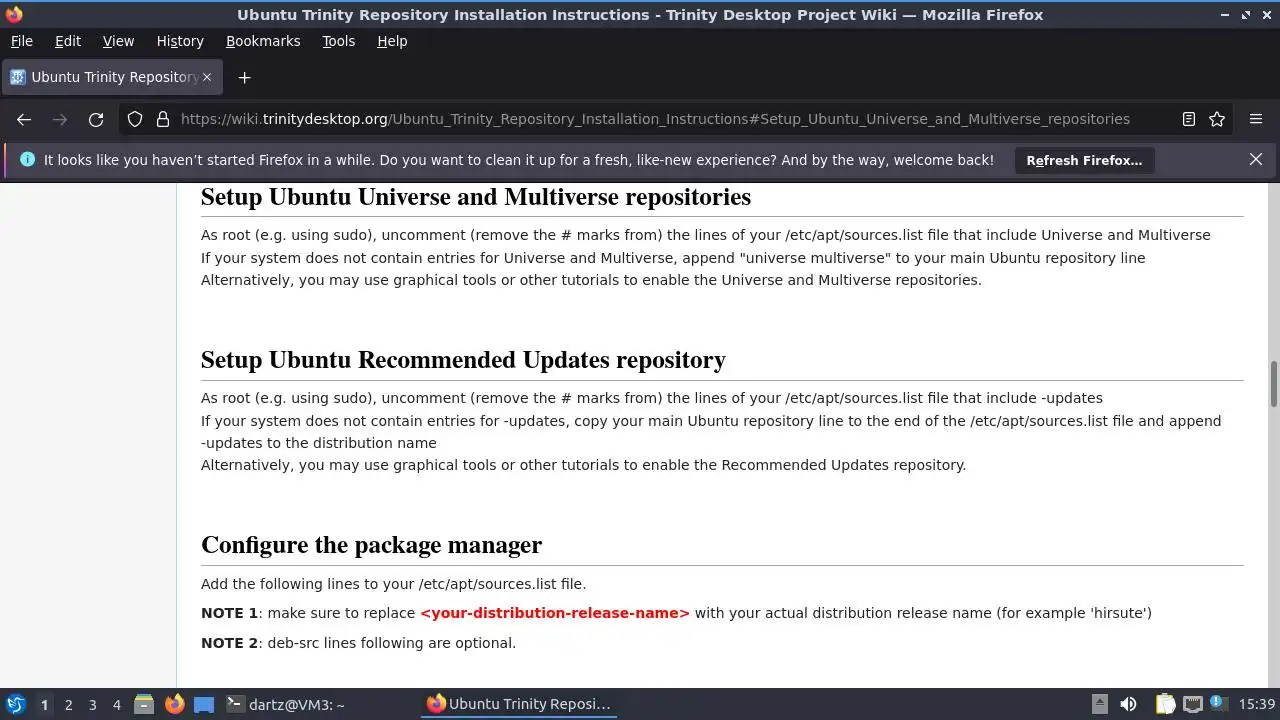The image size is (1280, 720).
Task: Click the 'NOTE 1' bold label
Action: coord(229,613)
